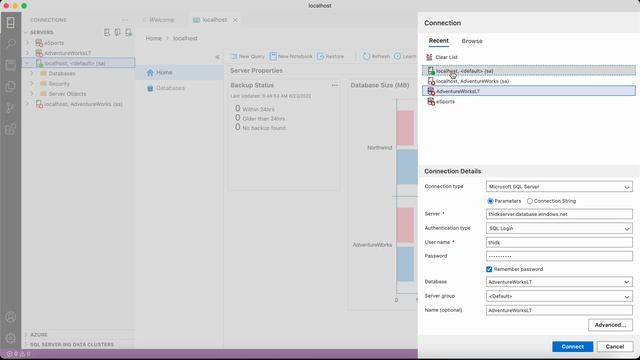Viewport: 640px width, 360px height.
Task: Select the Parameters radio button
Action: coord(490,201)
